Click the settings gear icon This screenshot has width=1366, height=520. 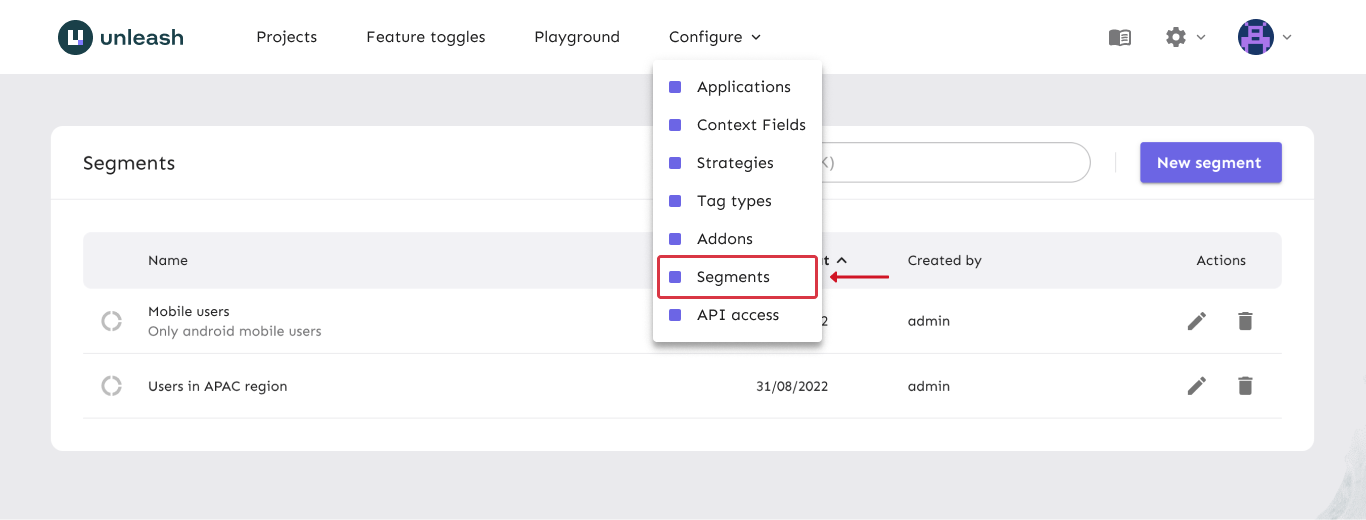click(1176, 37)
